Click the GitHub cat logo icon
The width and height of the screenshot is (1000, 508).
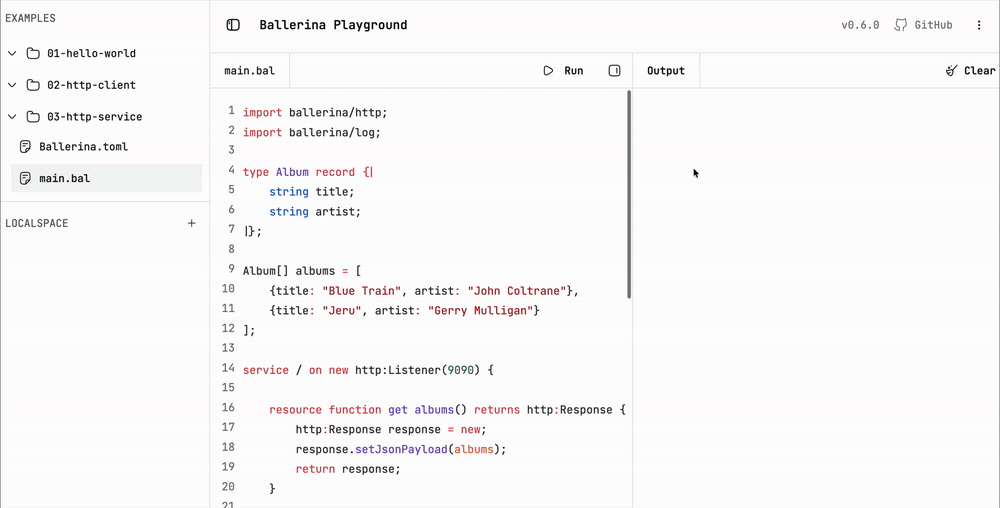coord(901,25)
